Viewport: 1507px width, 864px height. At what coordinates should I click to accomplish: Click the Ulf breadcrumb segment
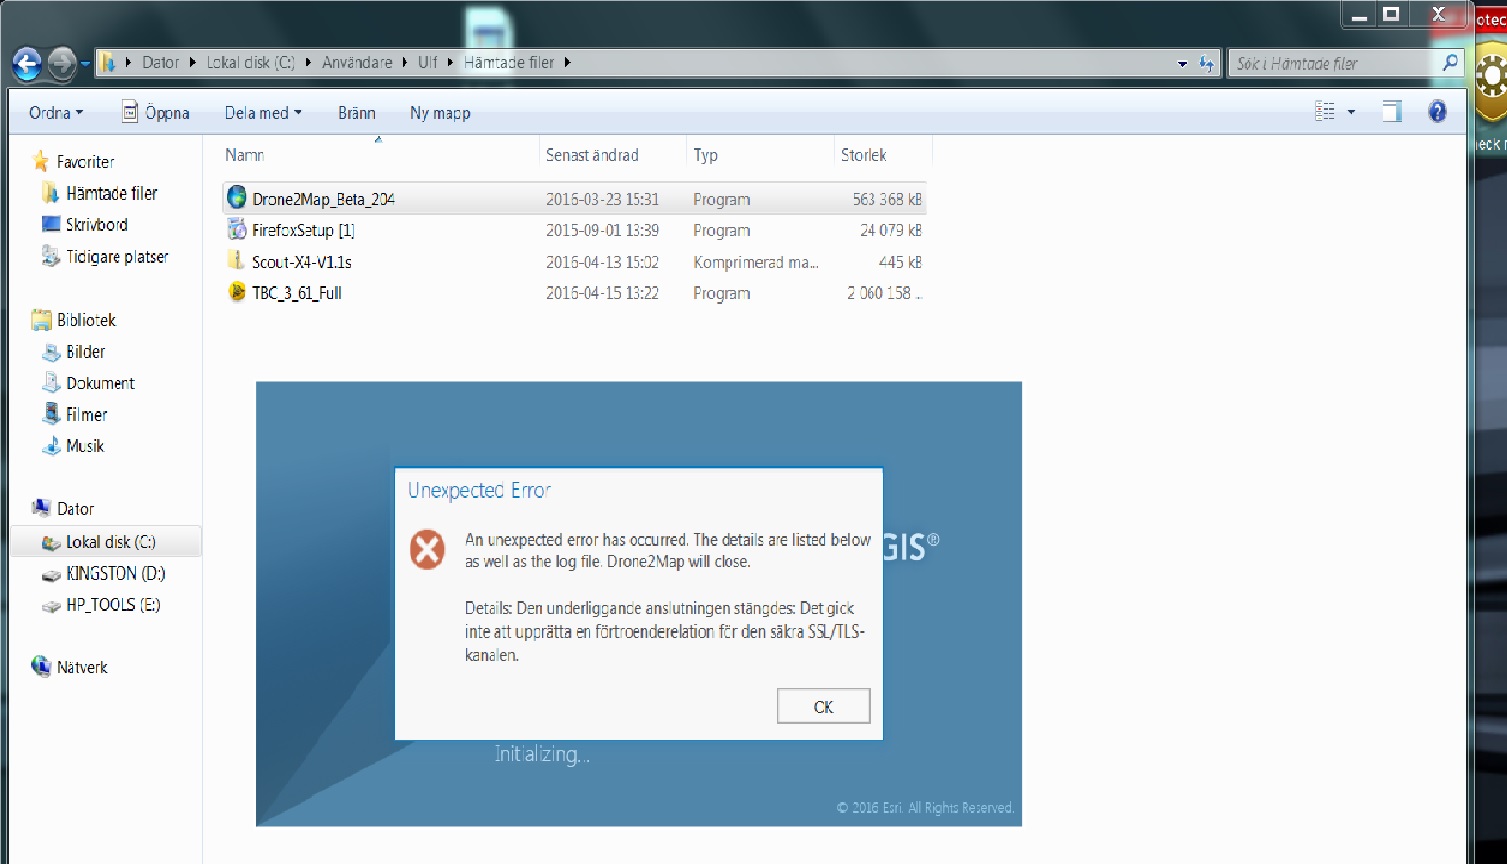(x=428, y=62)
